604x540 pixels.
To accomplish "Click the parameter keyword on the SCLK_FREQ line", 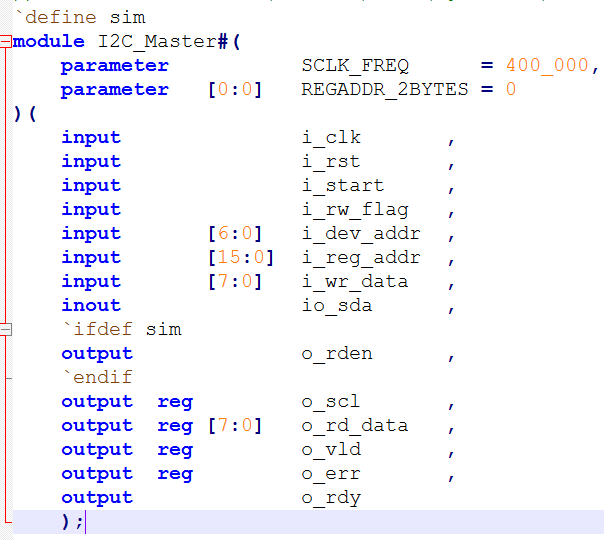I will (x=115, y=66).
